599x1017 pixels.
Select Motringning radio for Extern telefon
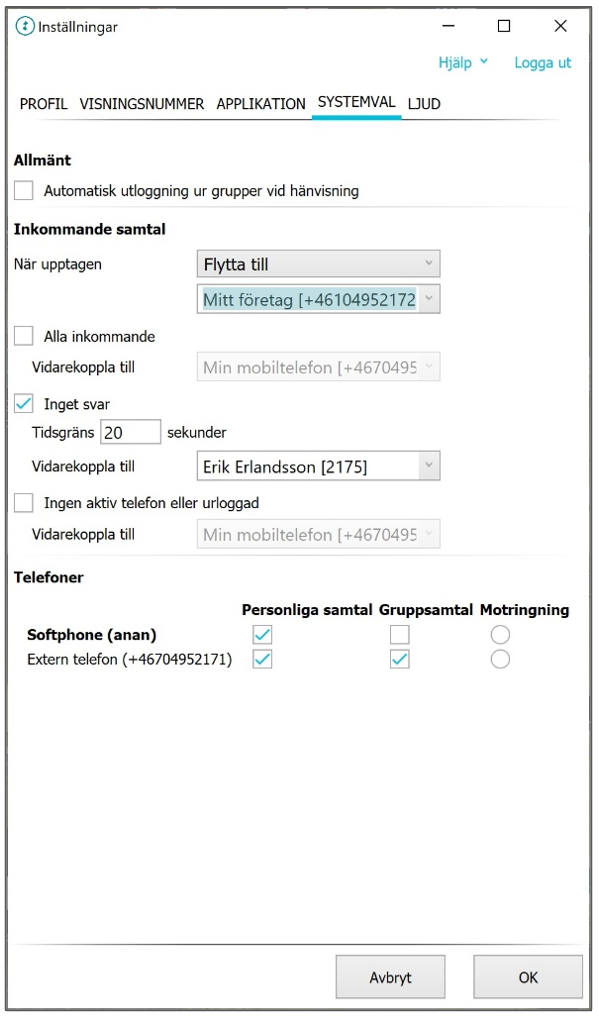(500, 660)
